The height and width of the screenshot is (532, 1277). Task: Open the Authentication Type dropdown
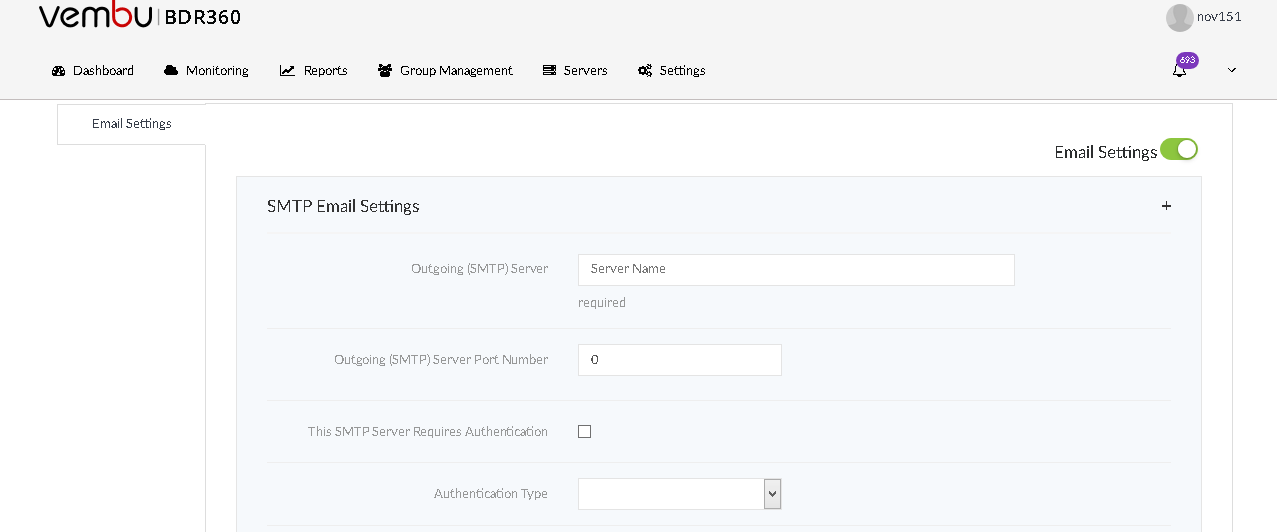click(679, 494)
